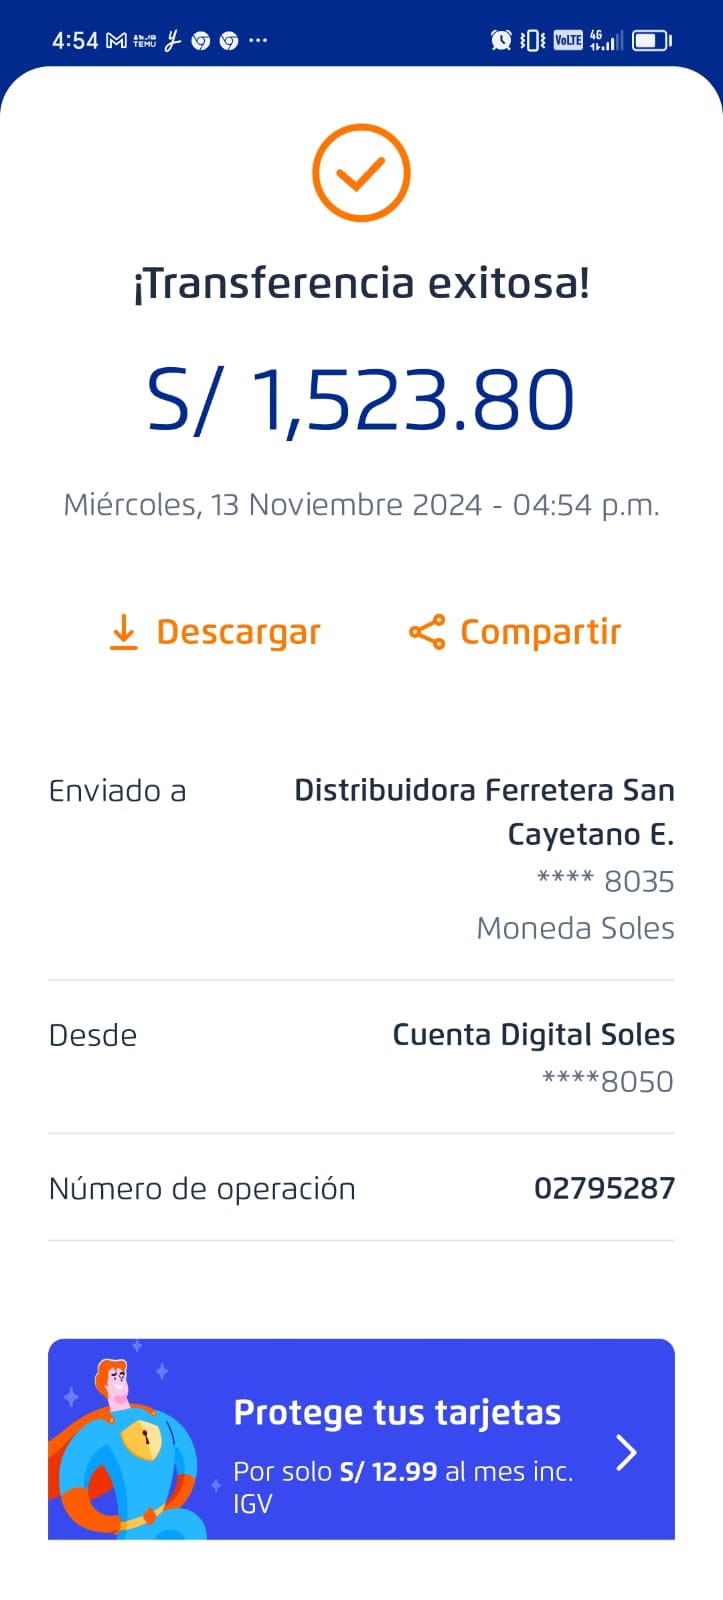This screenshot has height=1600, width=723.
Task: Tap the orange success checkmark icon
Action: (x=361, y=173)
